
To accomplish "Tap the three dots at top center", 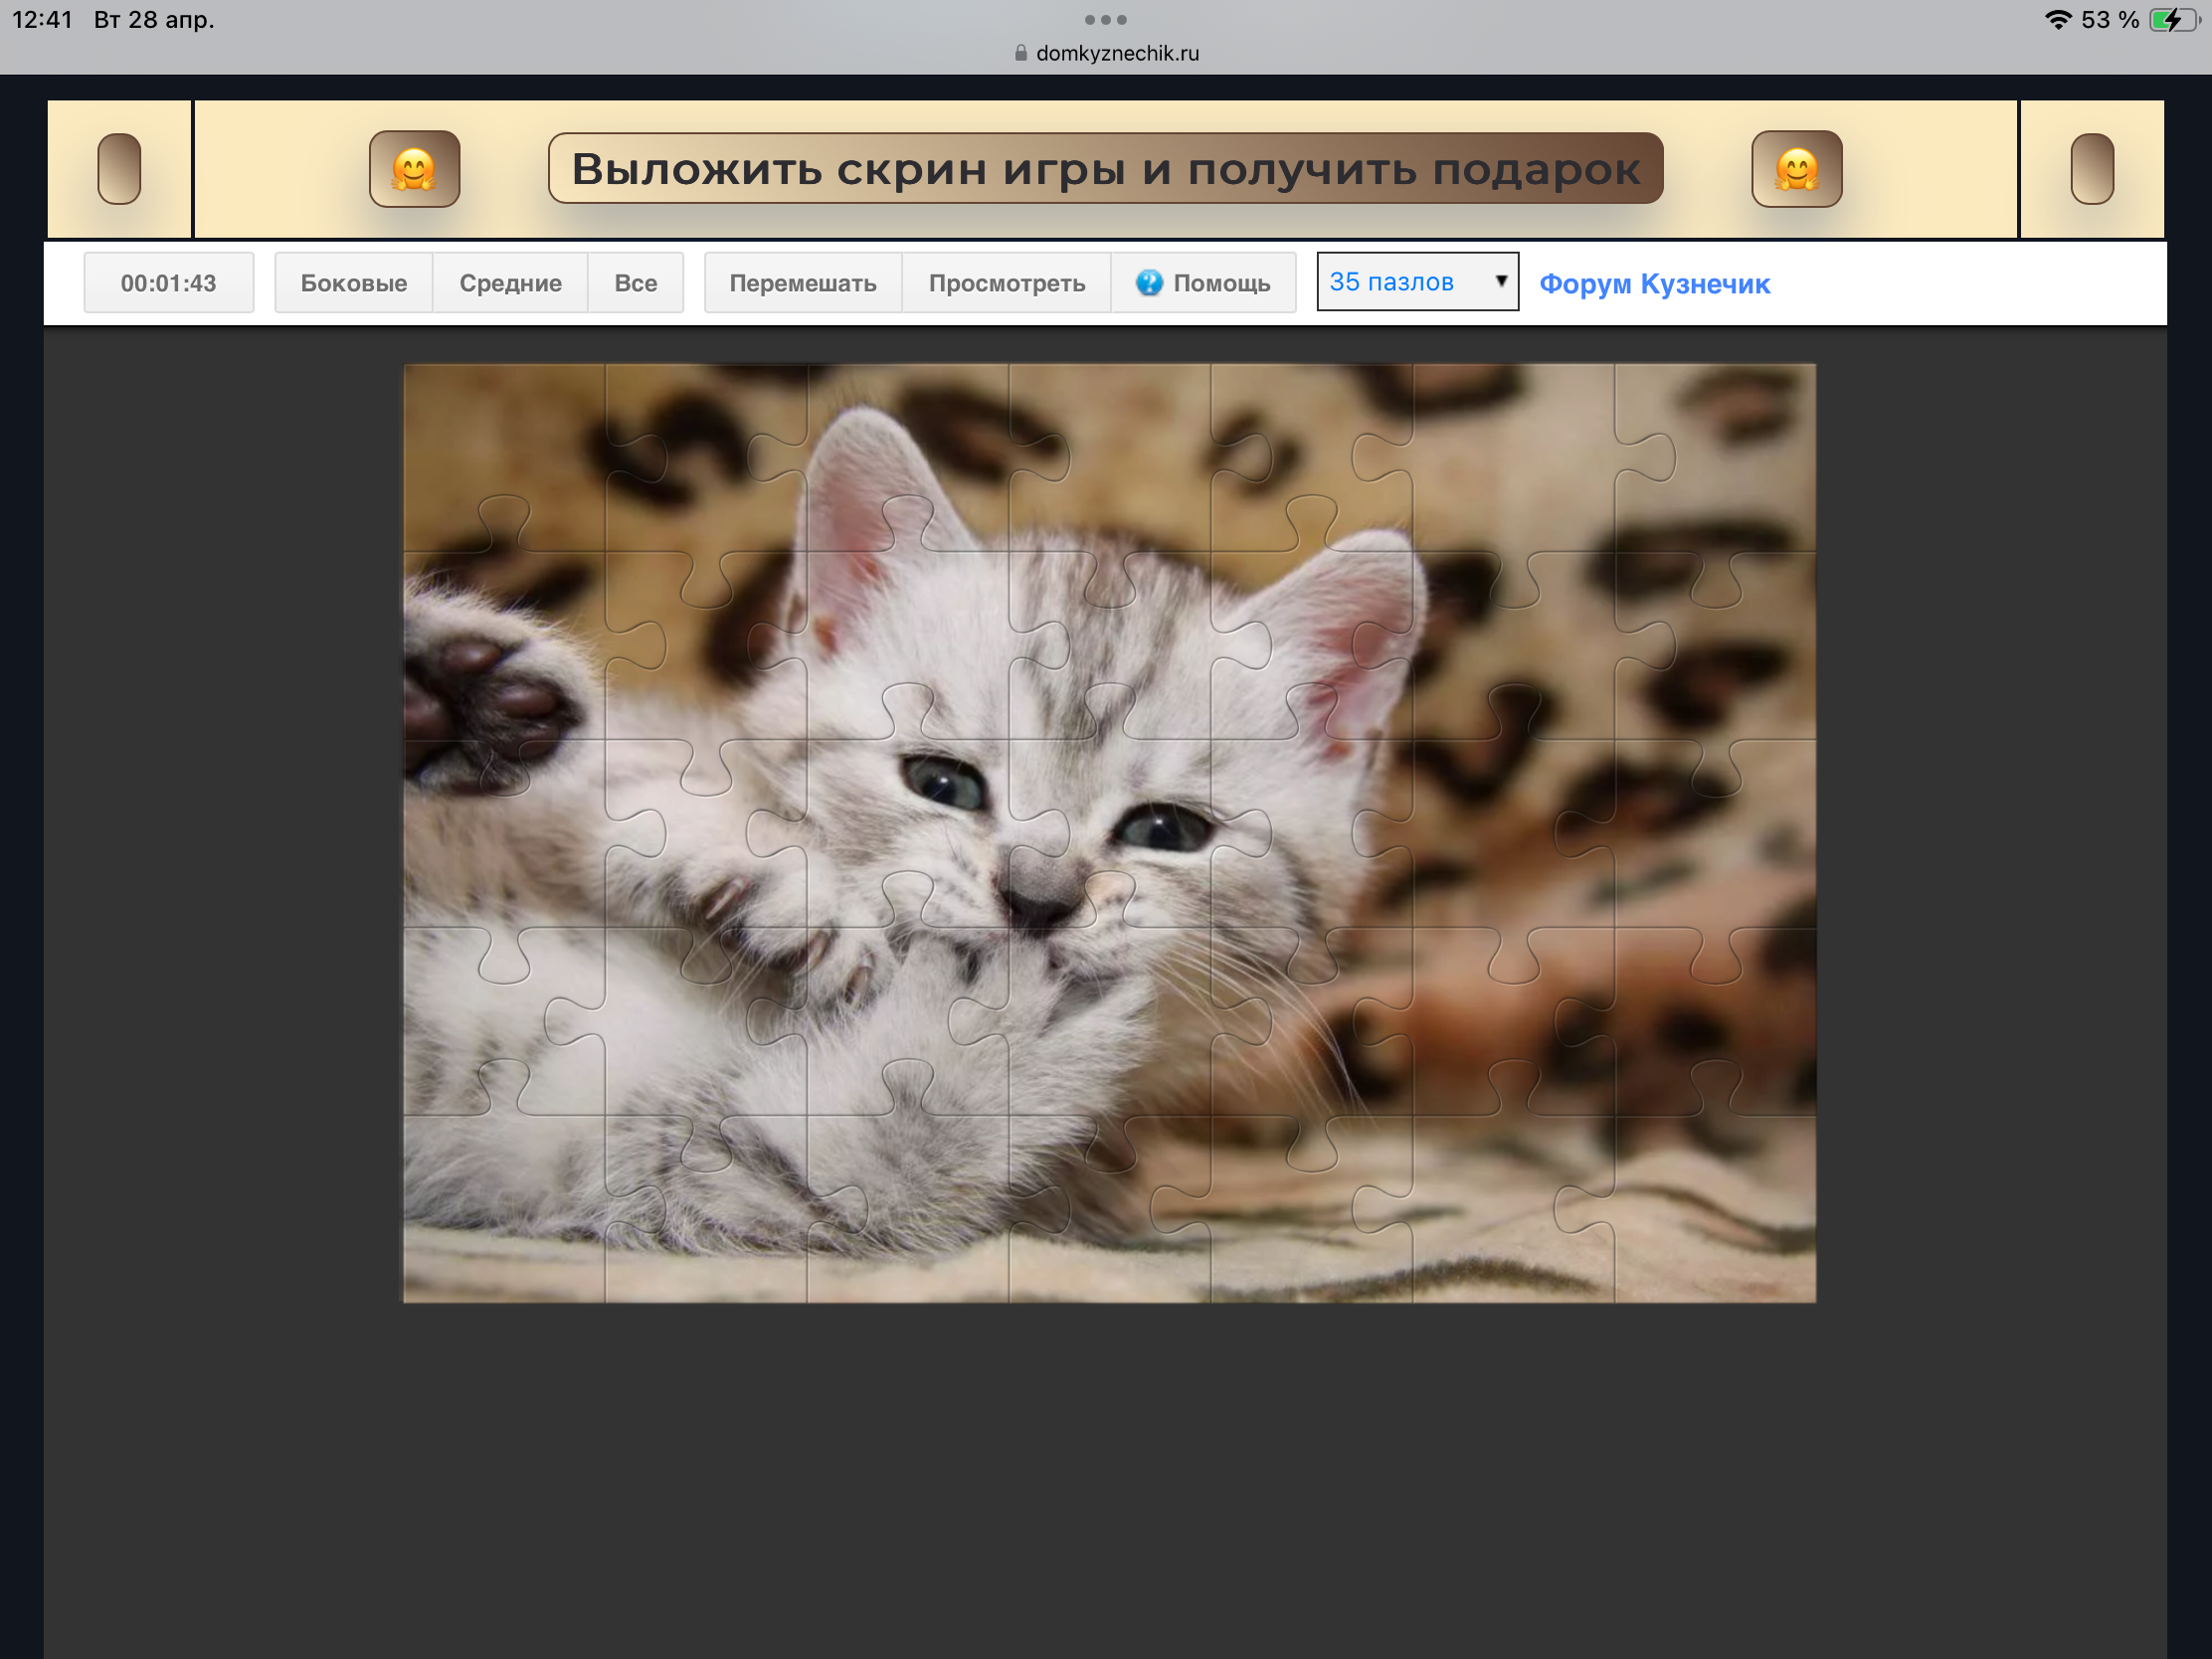I will 1105,20.
